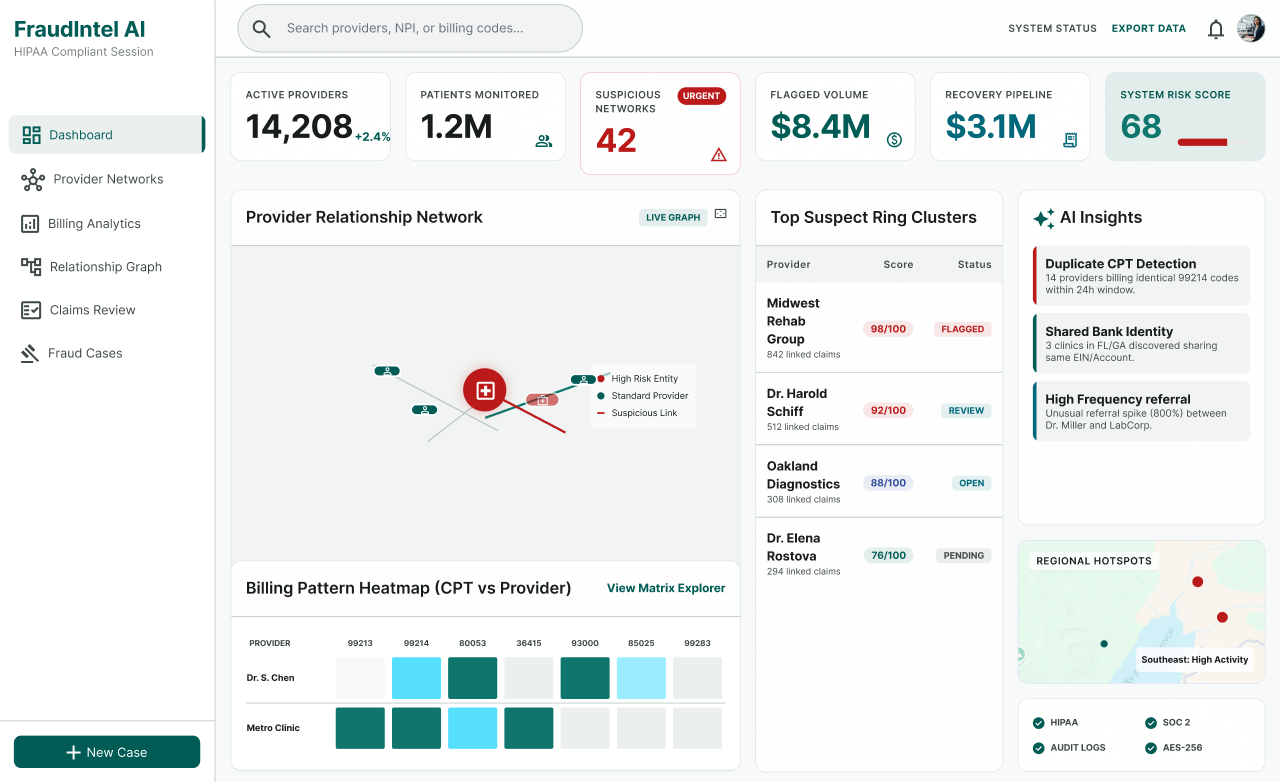Viewport: 1280px width, 782px height.
Task: Open Fraud Cases from the sidebar
Action: click(x=71, y=353)
